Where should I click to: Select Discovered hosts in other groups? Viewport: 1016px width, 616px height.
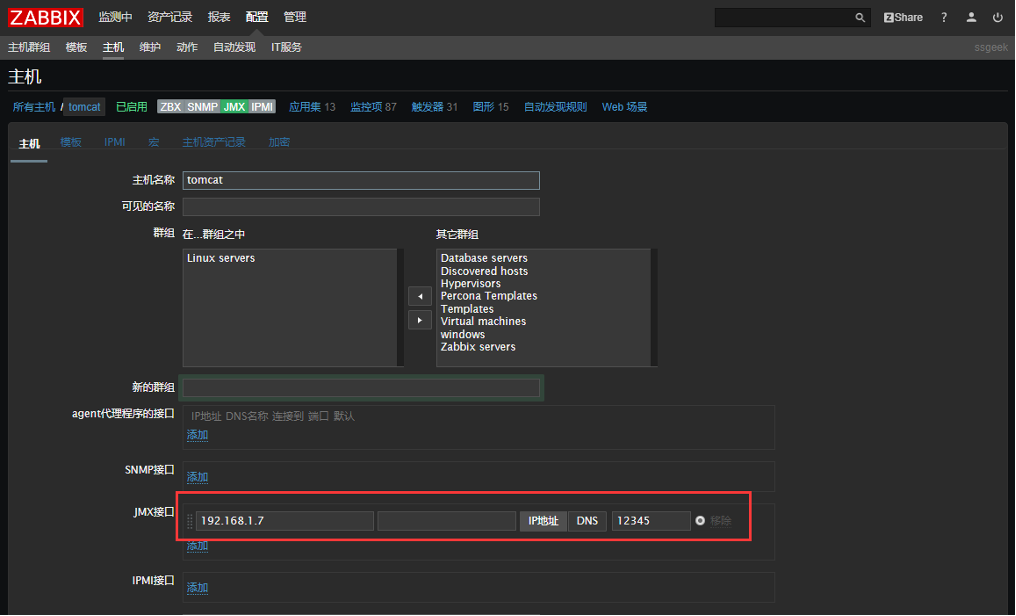tap(484, 271)
